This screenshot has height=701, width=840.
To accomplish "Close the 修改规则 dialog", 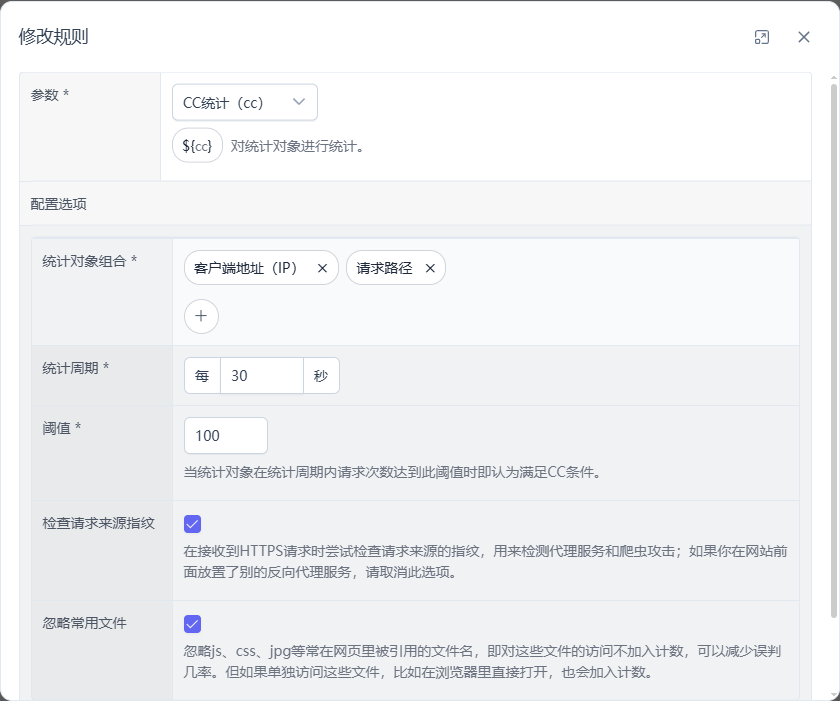I will [804, 37].
